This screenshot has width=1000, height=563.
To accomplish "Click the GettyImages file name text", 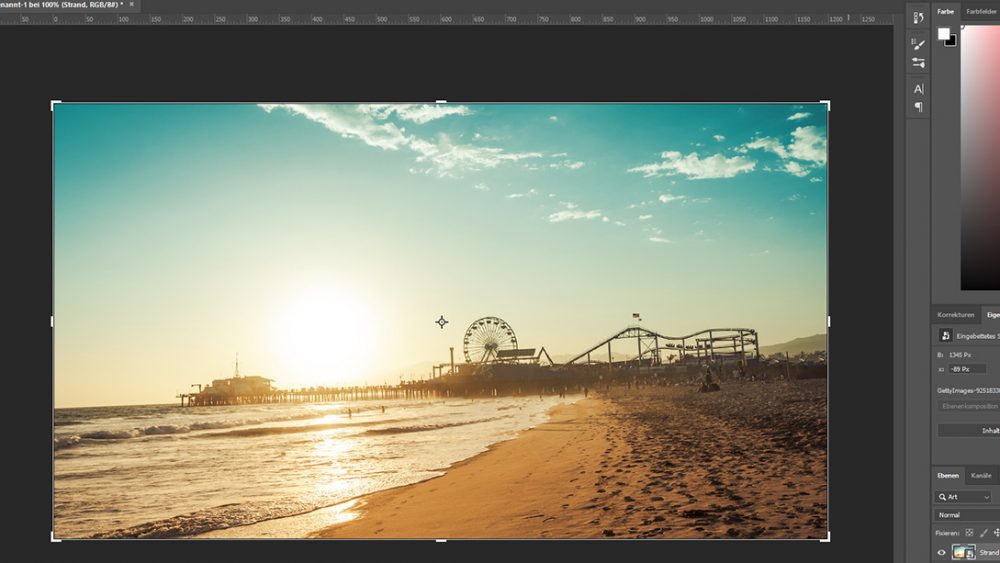I will tap(968, 391).
